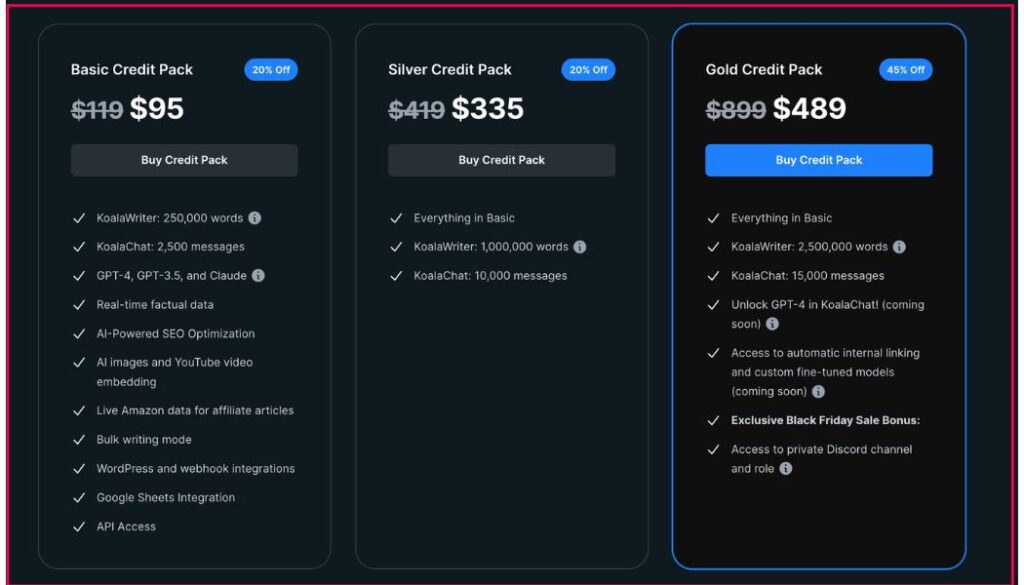Buy the Silver Credit Pack
The height and width of the screenshot is (585, 1024).
(x=501, y=160)
